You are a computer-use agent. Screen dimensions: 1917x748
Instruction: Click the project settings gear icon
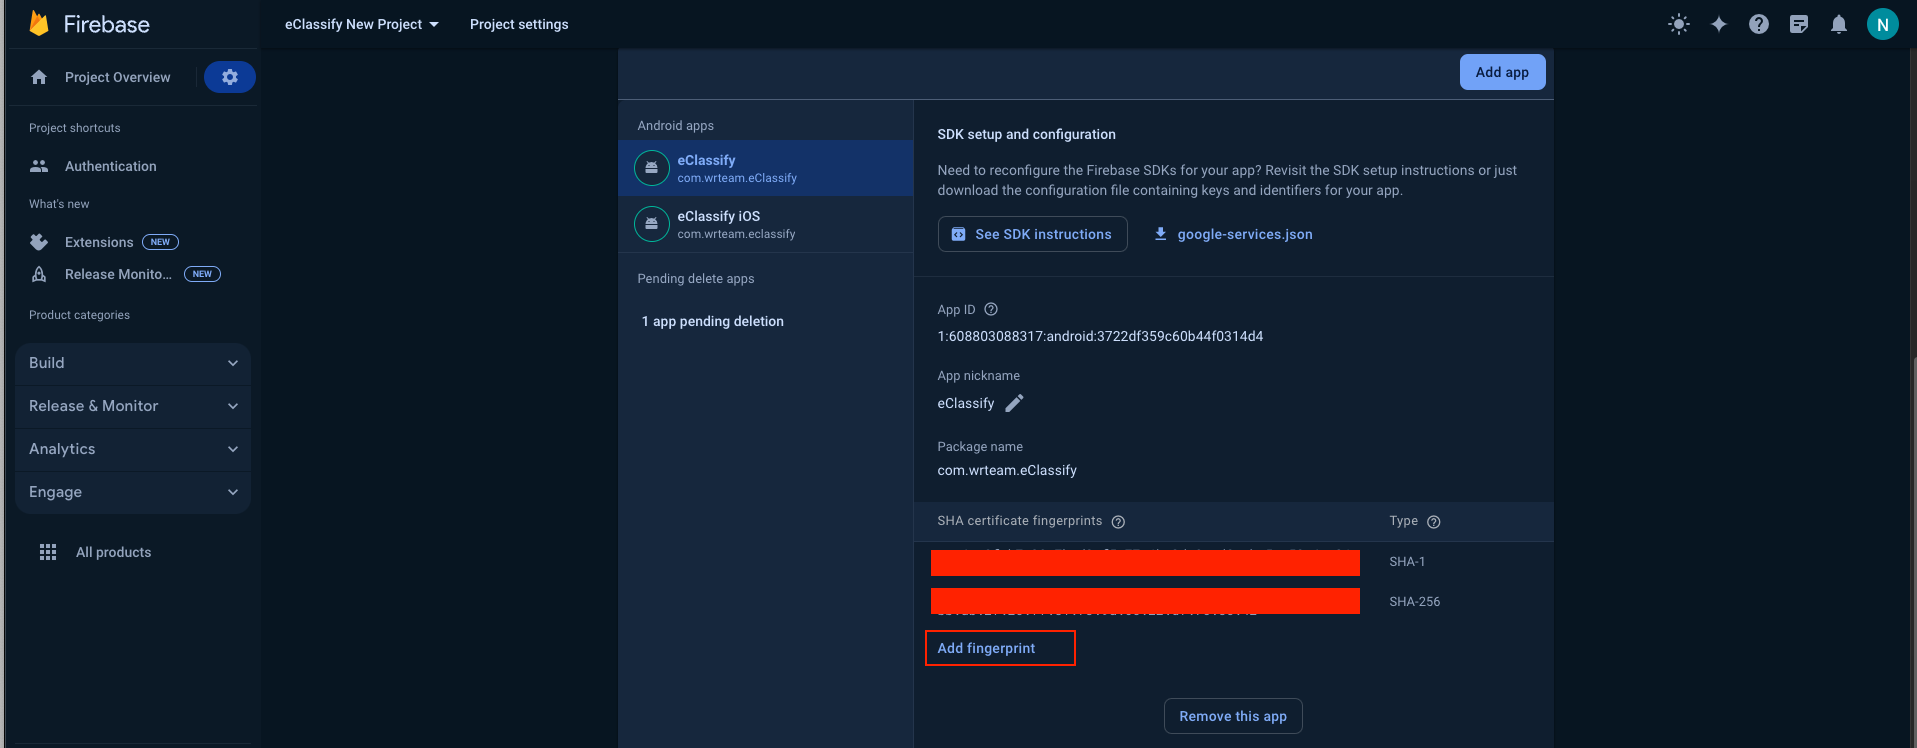click(229, 77)
